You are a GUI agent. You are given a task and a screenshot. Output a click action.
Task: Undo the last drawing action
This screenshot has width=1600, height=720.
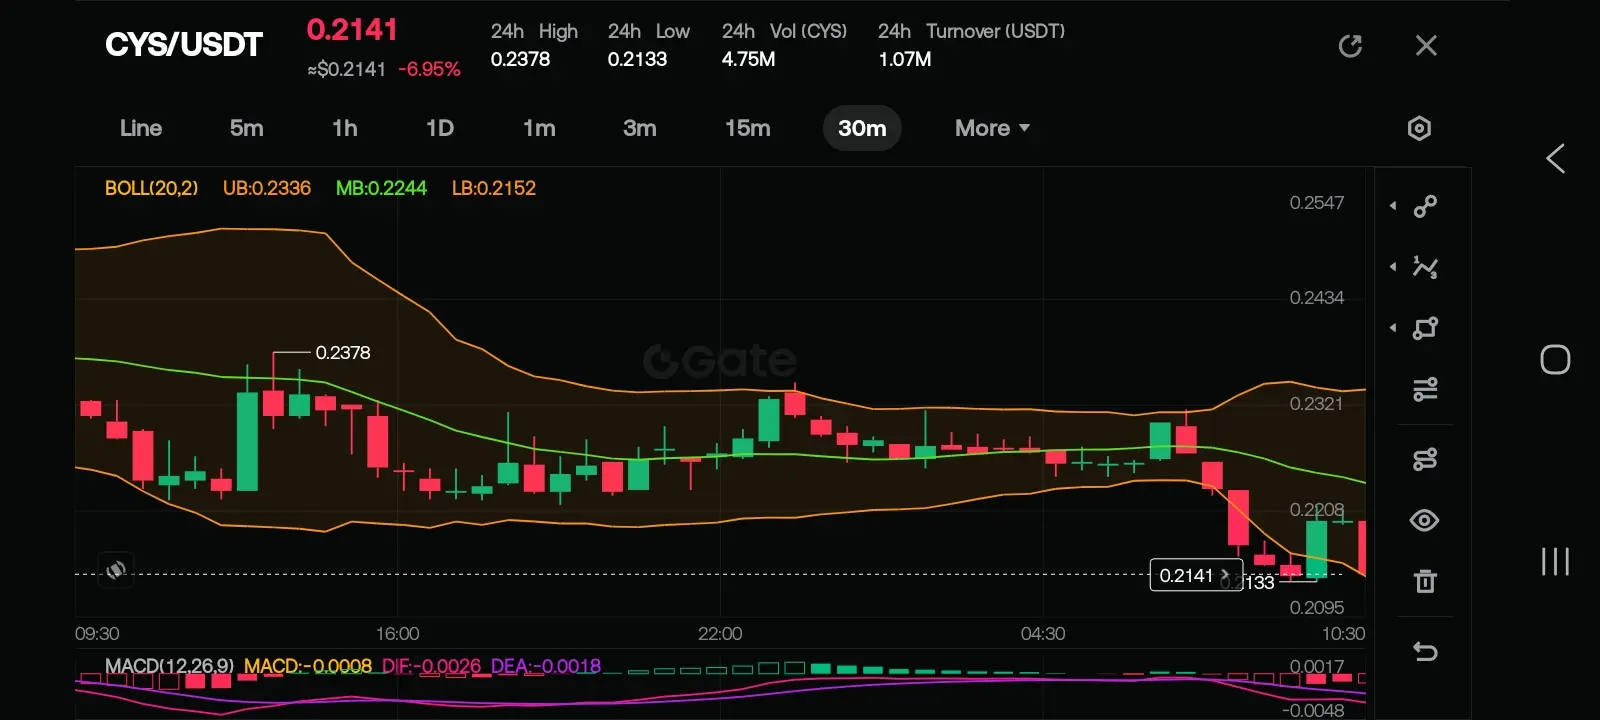(x=1425, y=652)
